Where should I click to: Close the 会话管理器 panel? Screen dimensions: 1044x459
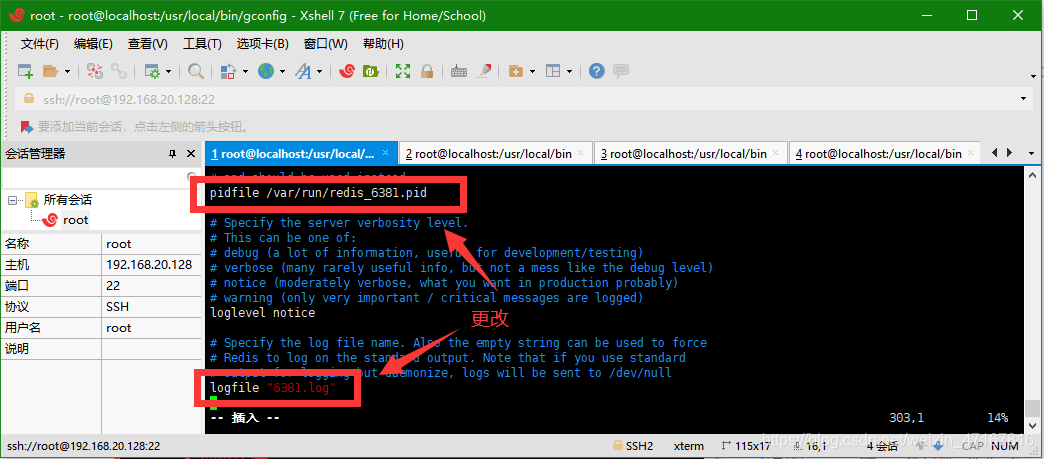(191, 154)
